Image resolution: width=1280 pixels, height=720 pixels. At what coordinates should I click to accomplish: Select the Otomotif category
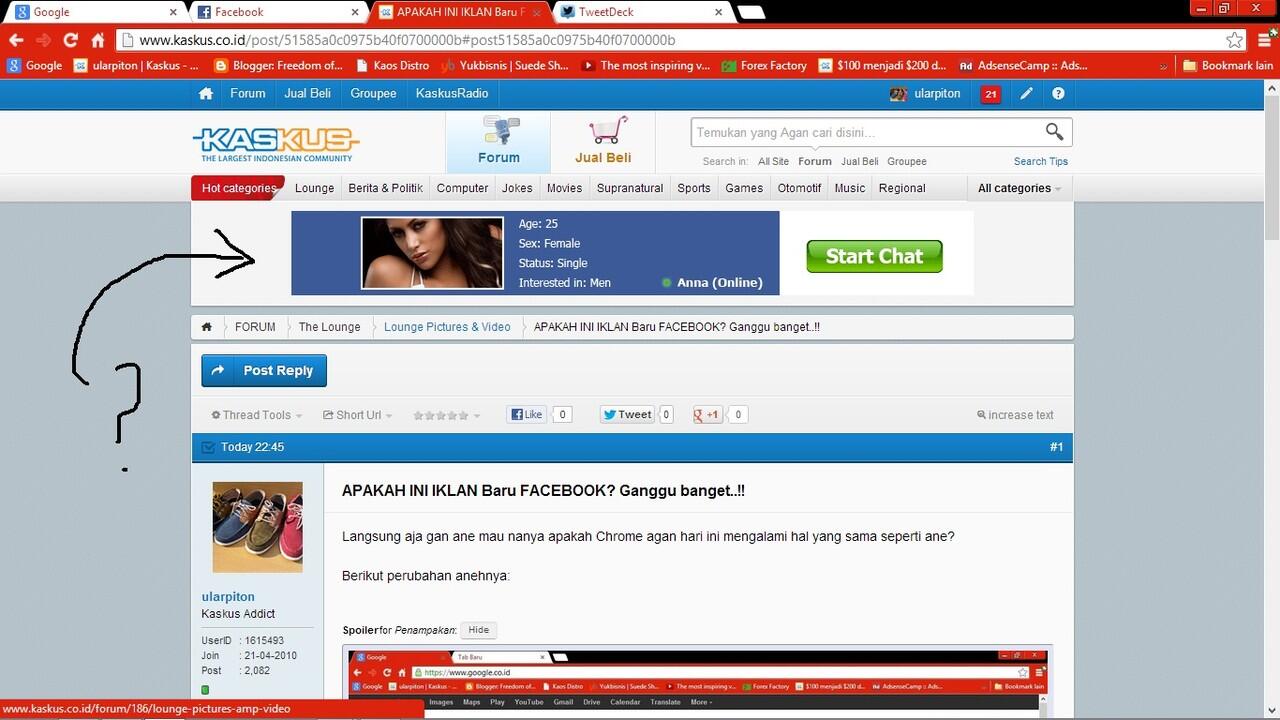(x=799, y=188)
